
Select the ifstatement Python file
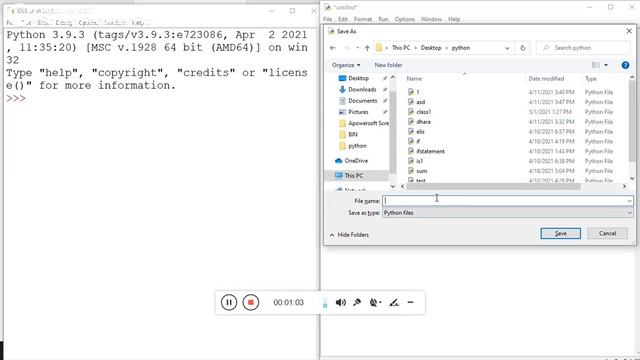pyautogui.click(x=430, y=151)
